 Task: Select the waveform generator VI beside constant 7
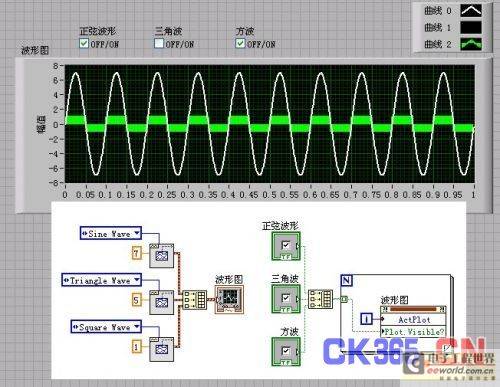pyautogui.click(x=161, y=255)
